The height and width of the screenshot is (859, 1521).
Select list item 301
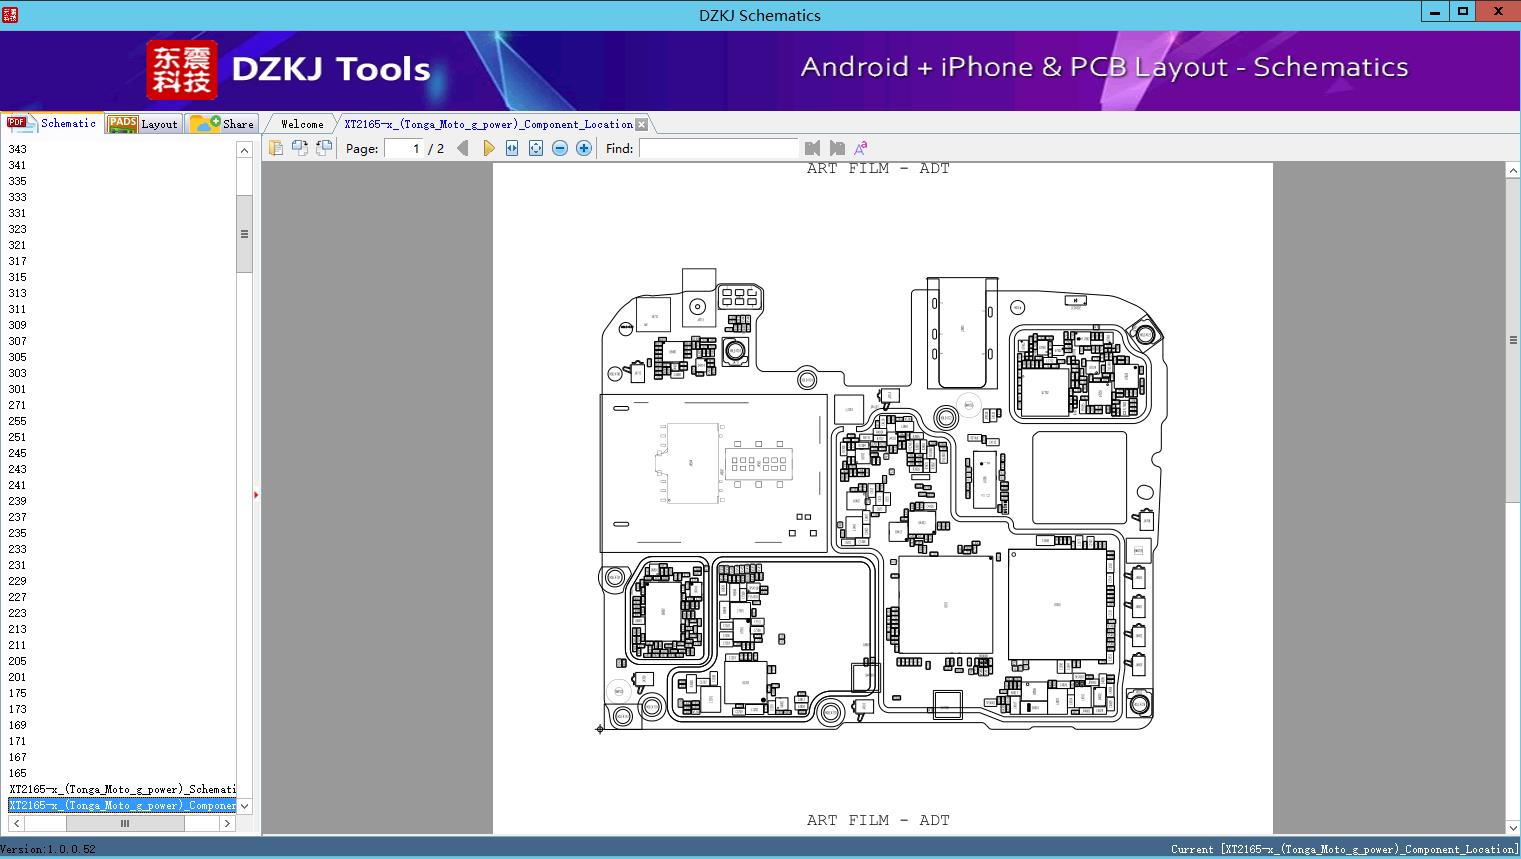(17, 389)
